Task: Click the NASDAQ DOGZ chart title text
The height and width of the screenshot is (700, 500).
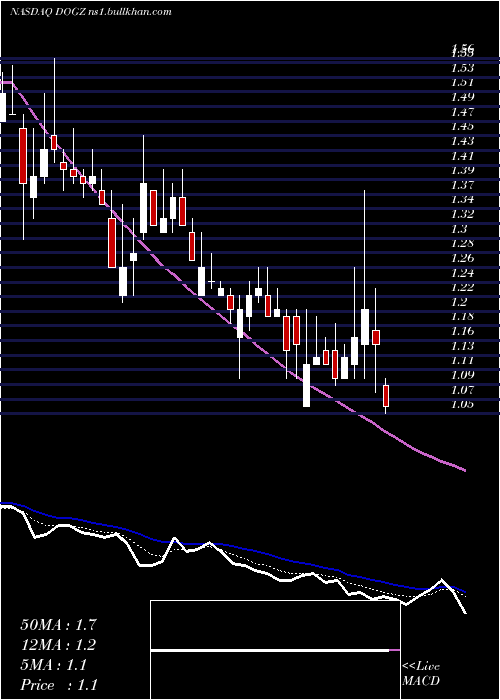Action: tap(90, 12)
